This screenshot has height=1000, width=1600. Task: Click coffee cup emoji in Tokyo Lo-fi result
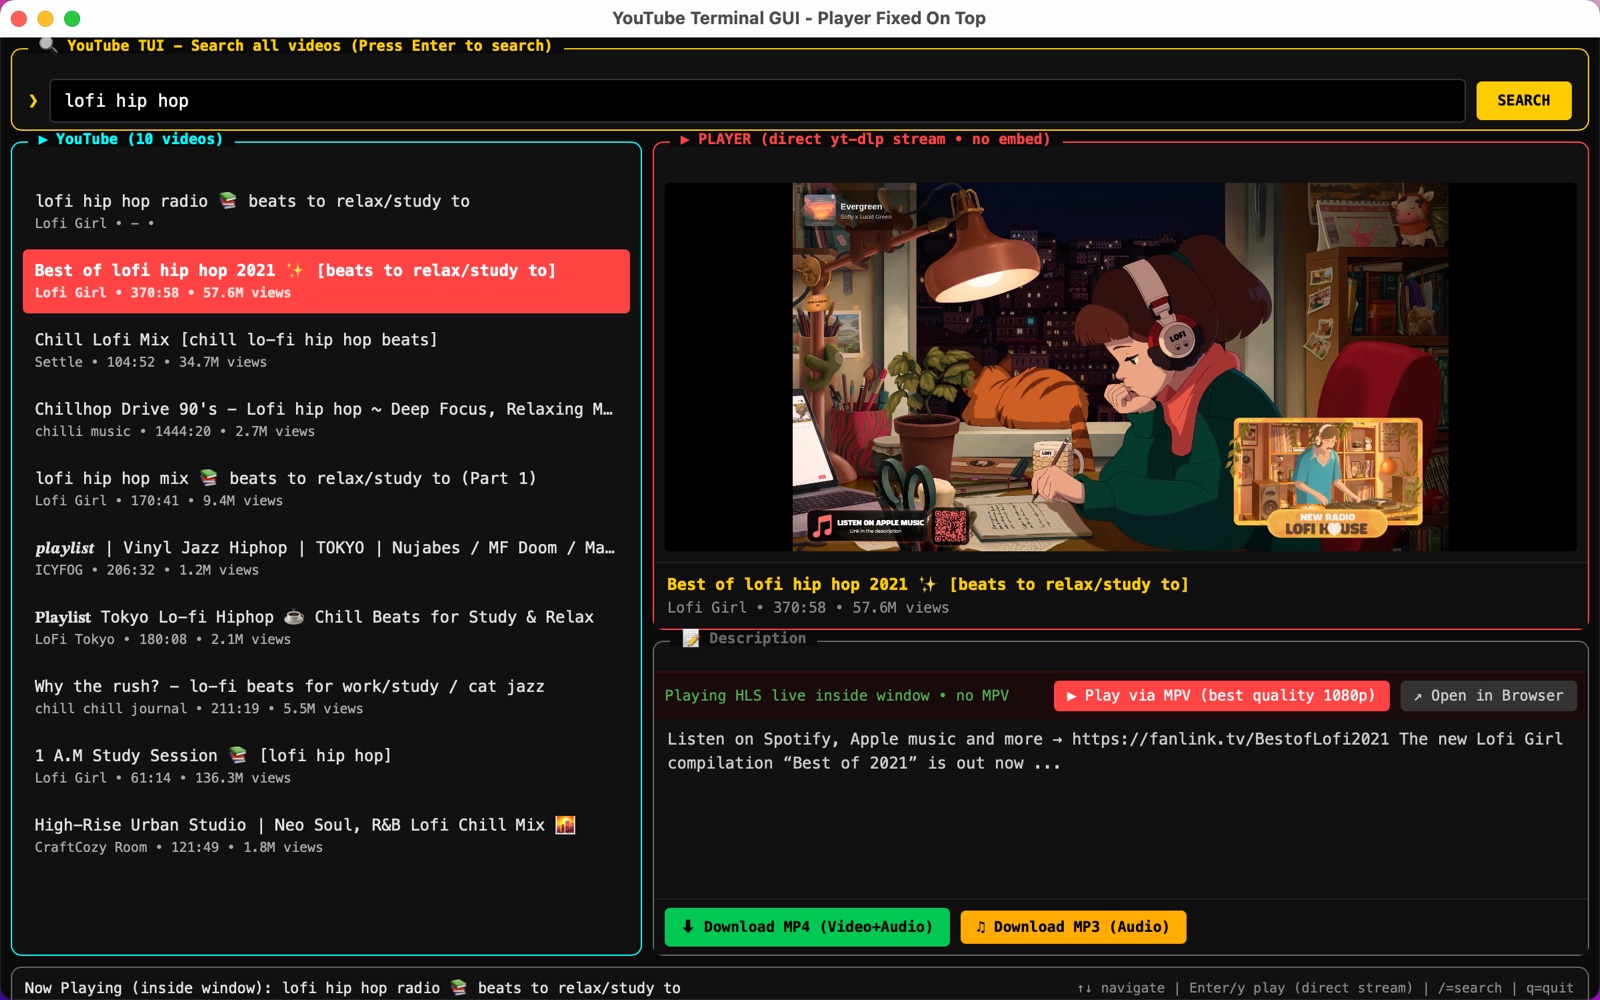(x=294, y=616)
